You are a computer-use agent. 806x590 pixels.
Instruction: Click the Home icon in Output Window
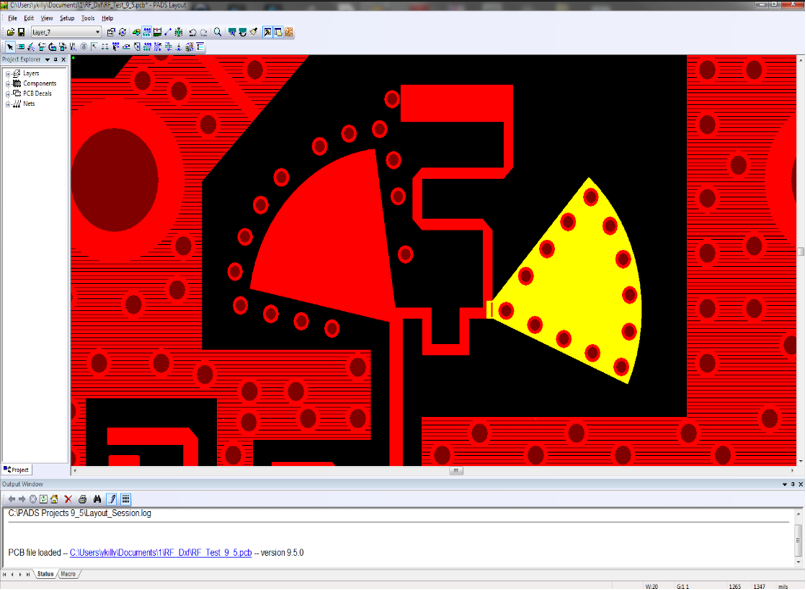pos(54,499)
